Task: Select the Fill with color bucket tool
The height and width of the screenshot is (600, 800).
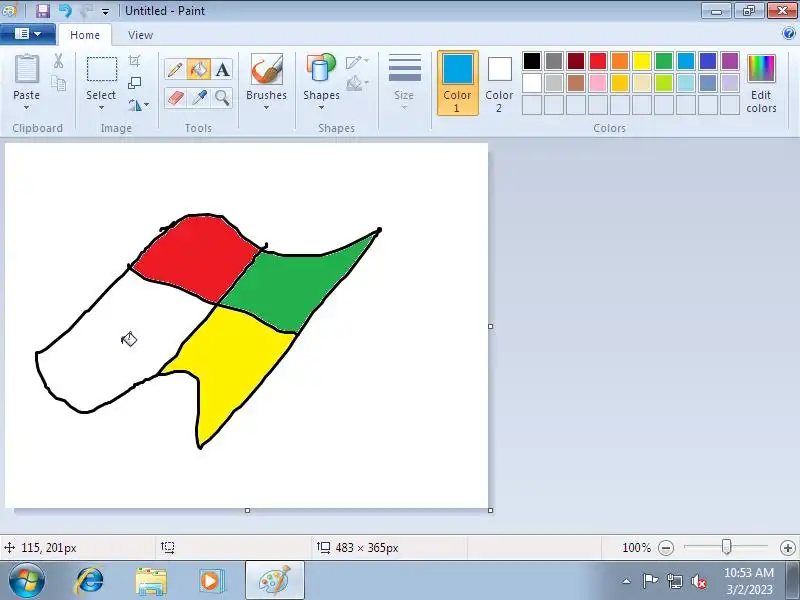Action: (198, 69)
